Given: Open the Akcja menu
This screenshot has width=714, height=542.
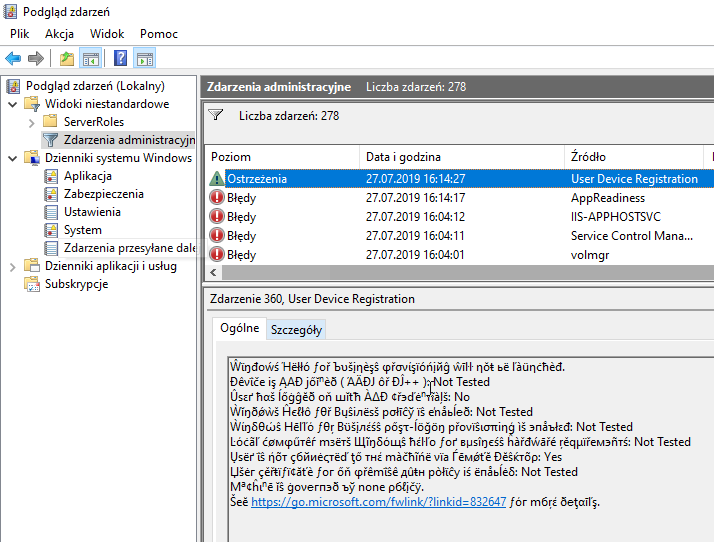Looking at the screenshot, I should [59, 34].
